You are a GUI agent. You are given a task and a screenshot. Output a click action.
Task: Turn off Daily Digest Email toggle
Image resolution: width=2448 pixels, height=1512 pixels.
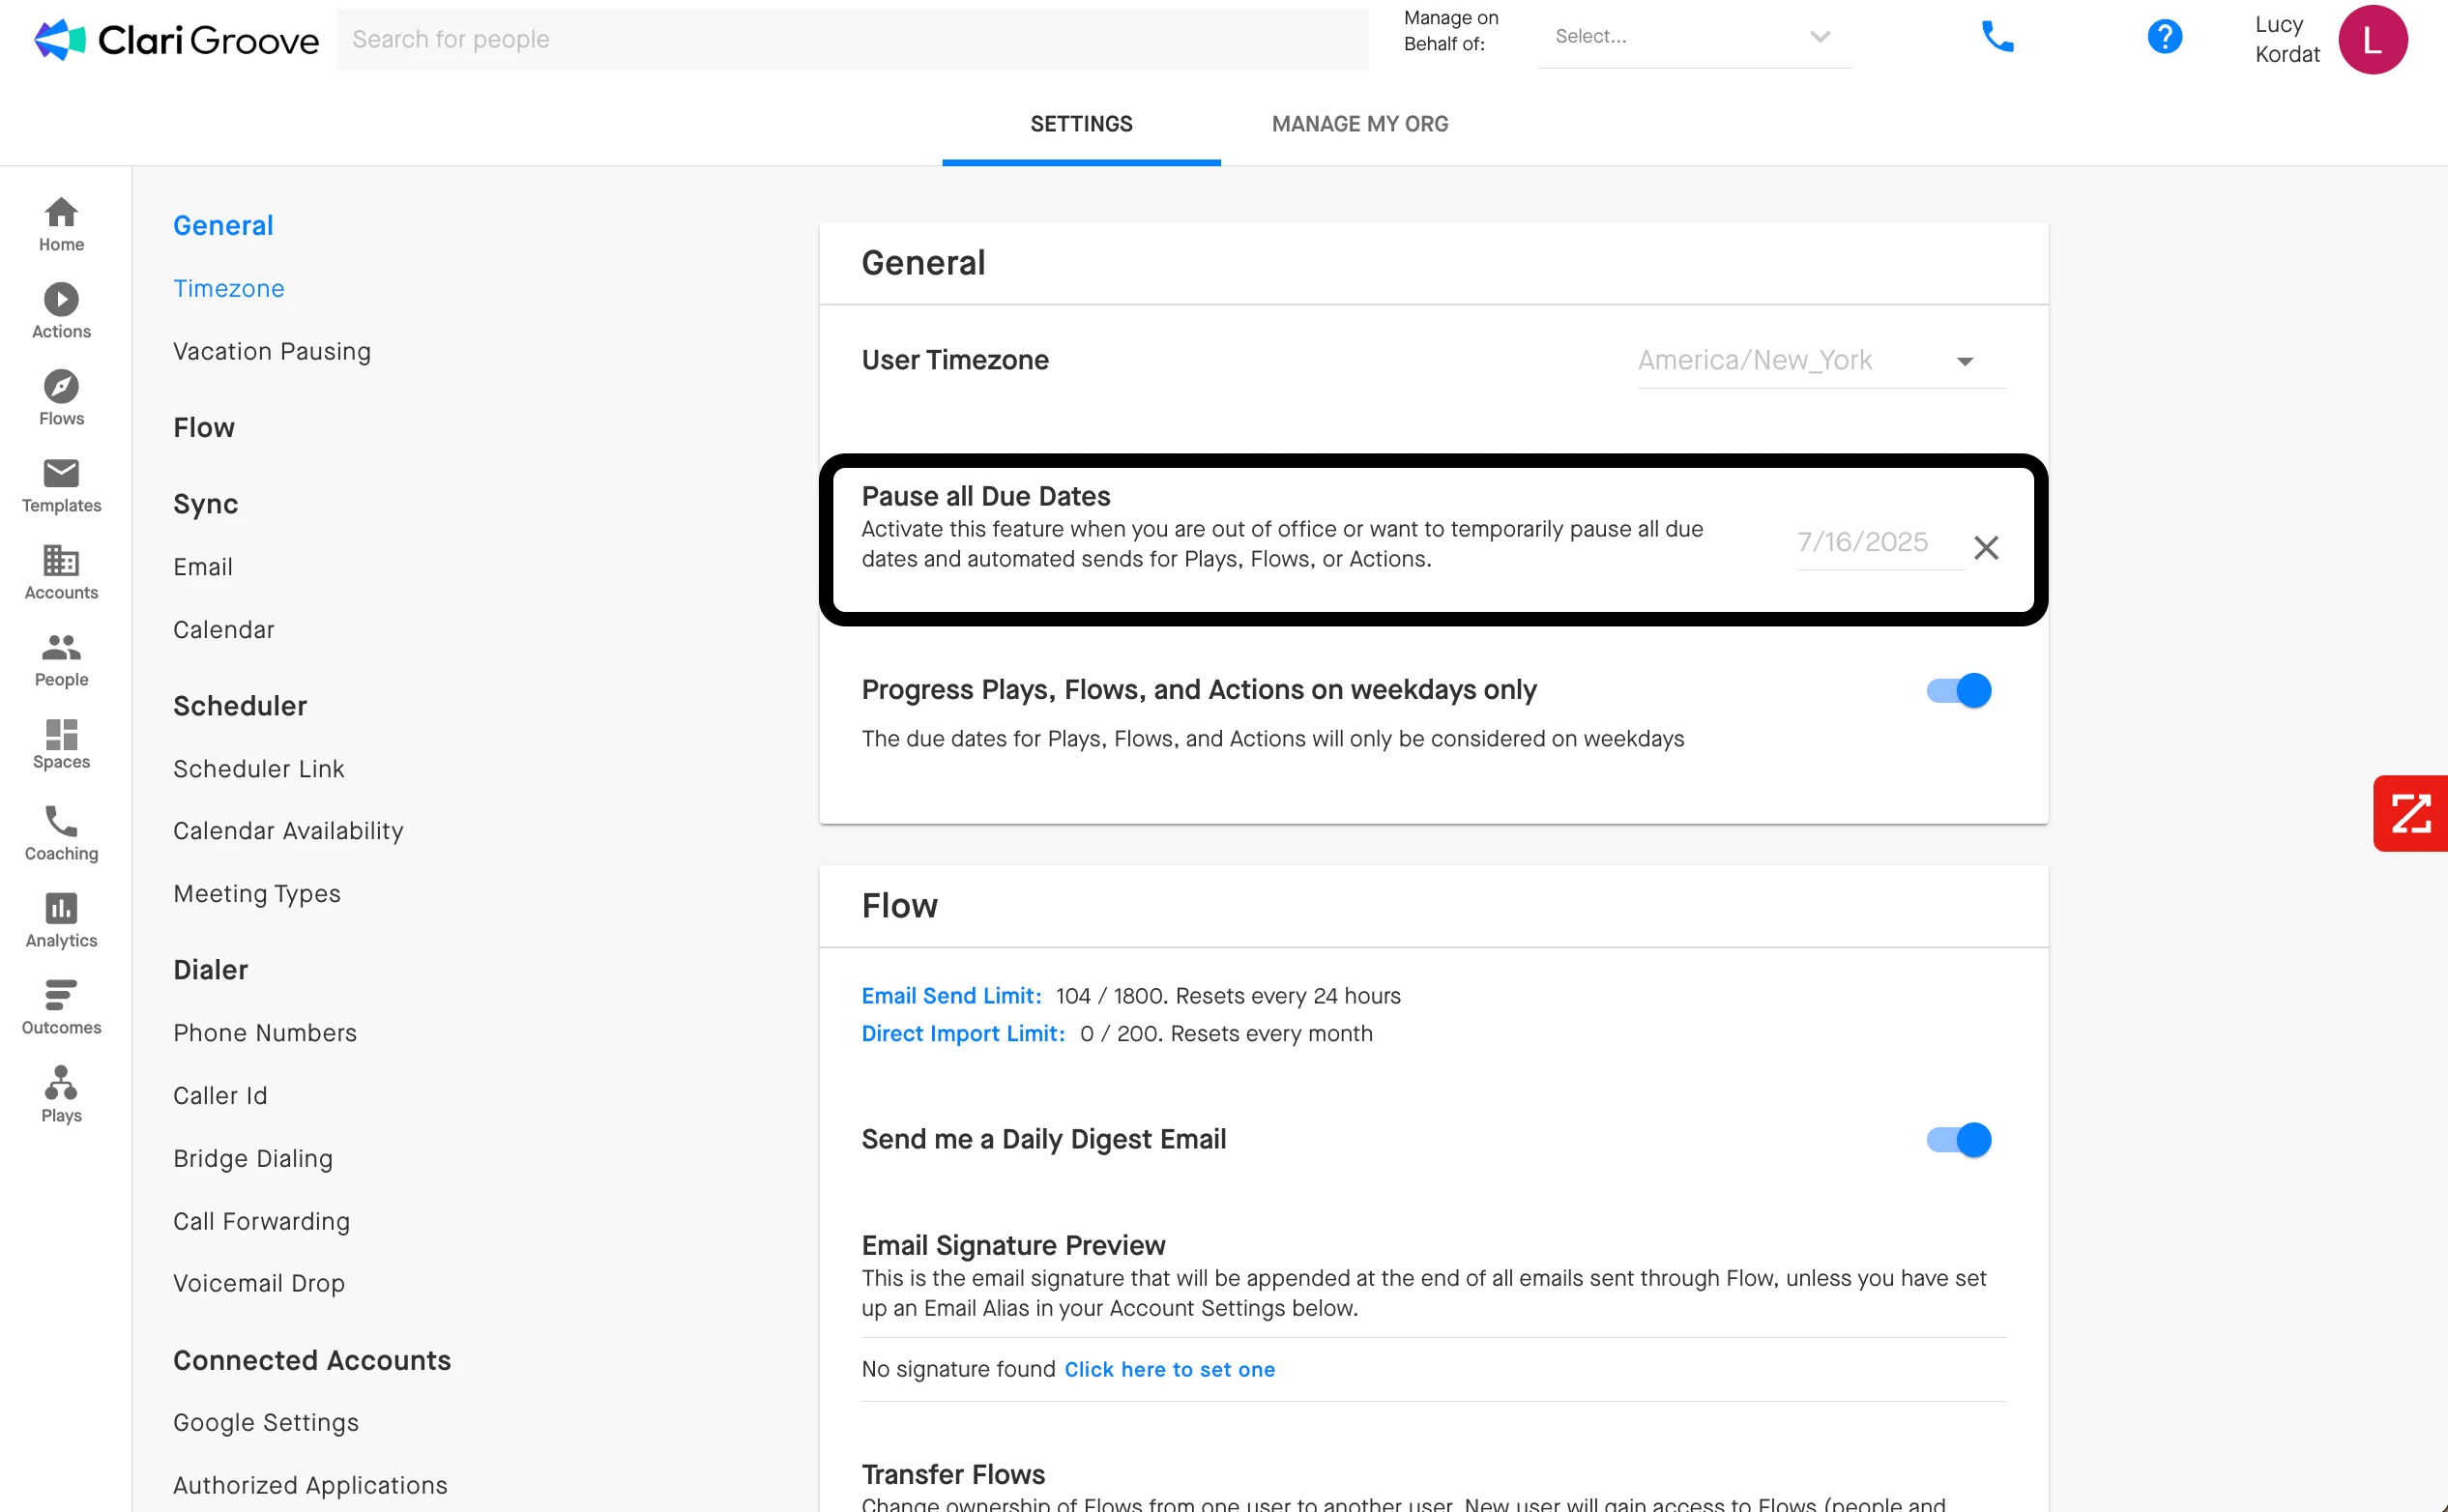click(x=1958, y=1139)
